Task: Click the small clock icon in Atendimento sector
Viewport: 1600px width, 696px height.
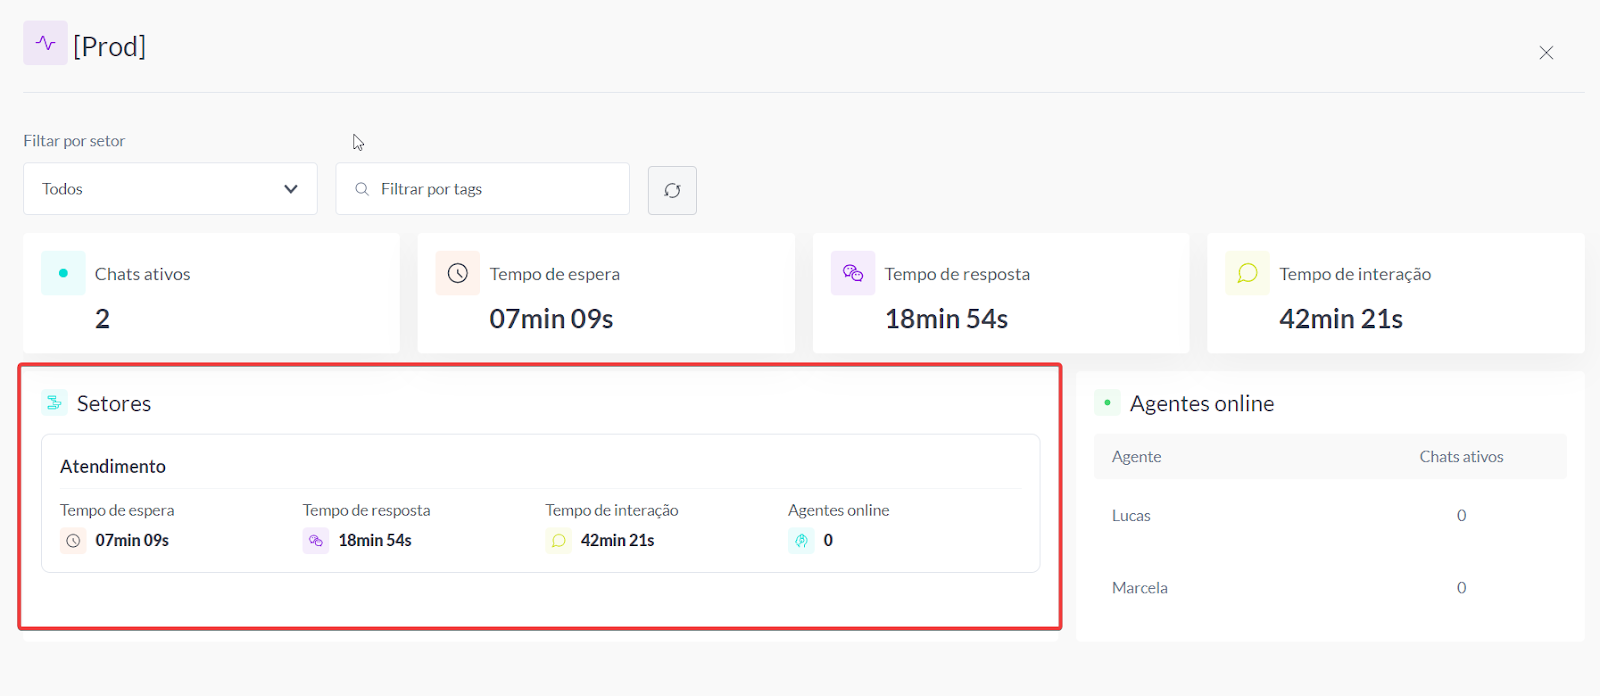Action: 73,541
